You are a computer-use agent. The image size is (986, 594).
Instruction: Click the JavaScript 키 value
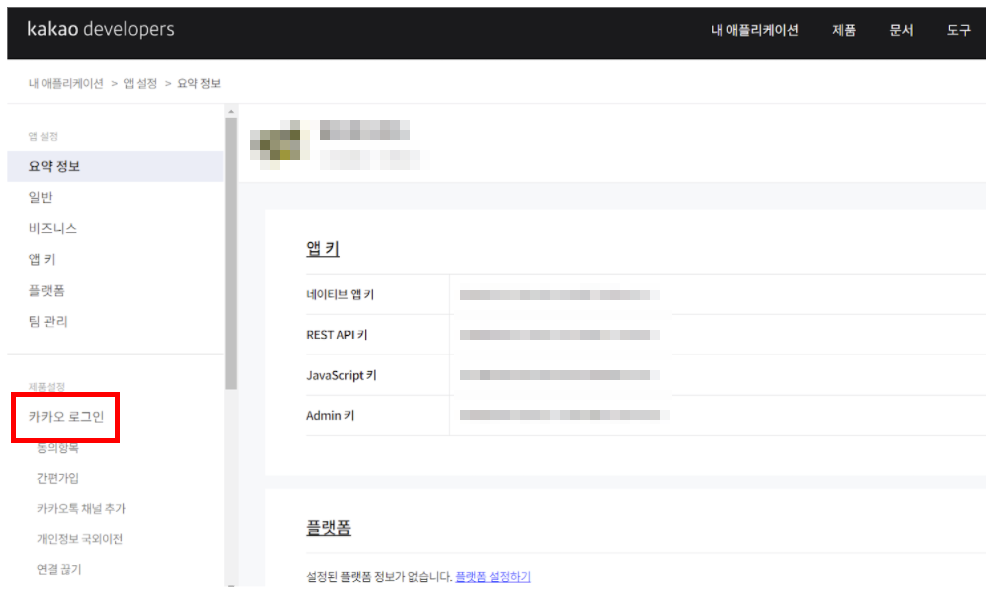pyautogui.click(x=560, y=375)
